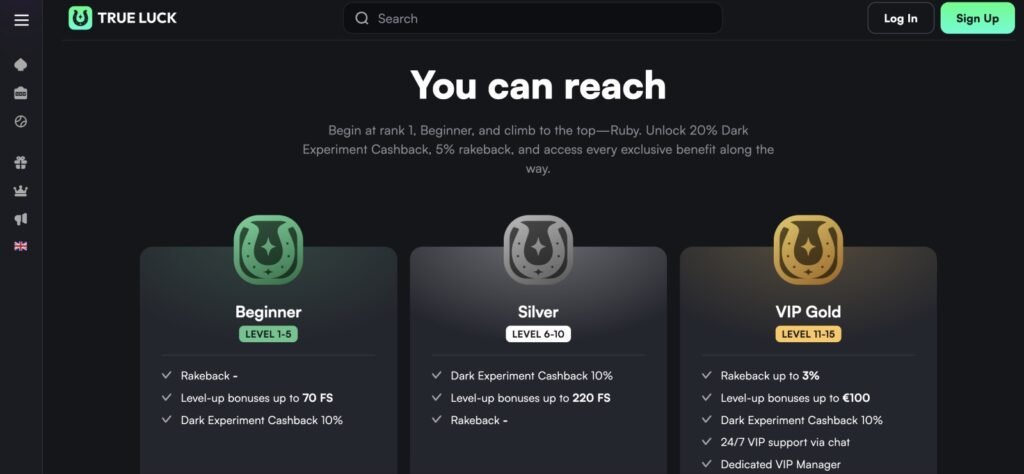Select the LEVEL 6-10 tag
The image size is (1024, 474).
coord(538,334)
